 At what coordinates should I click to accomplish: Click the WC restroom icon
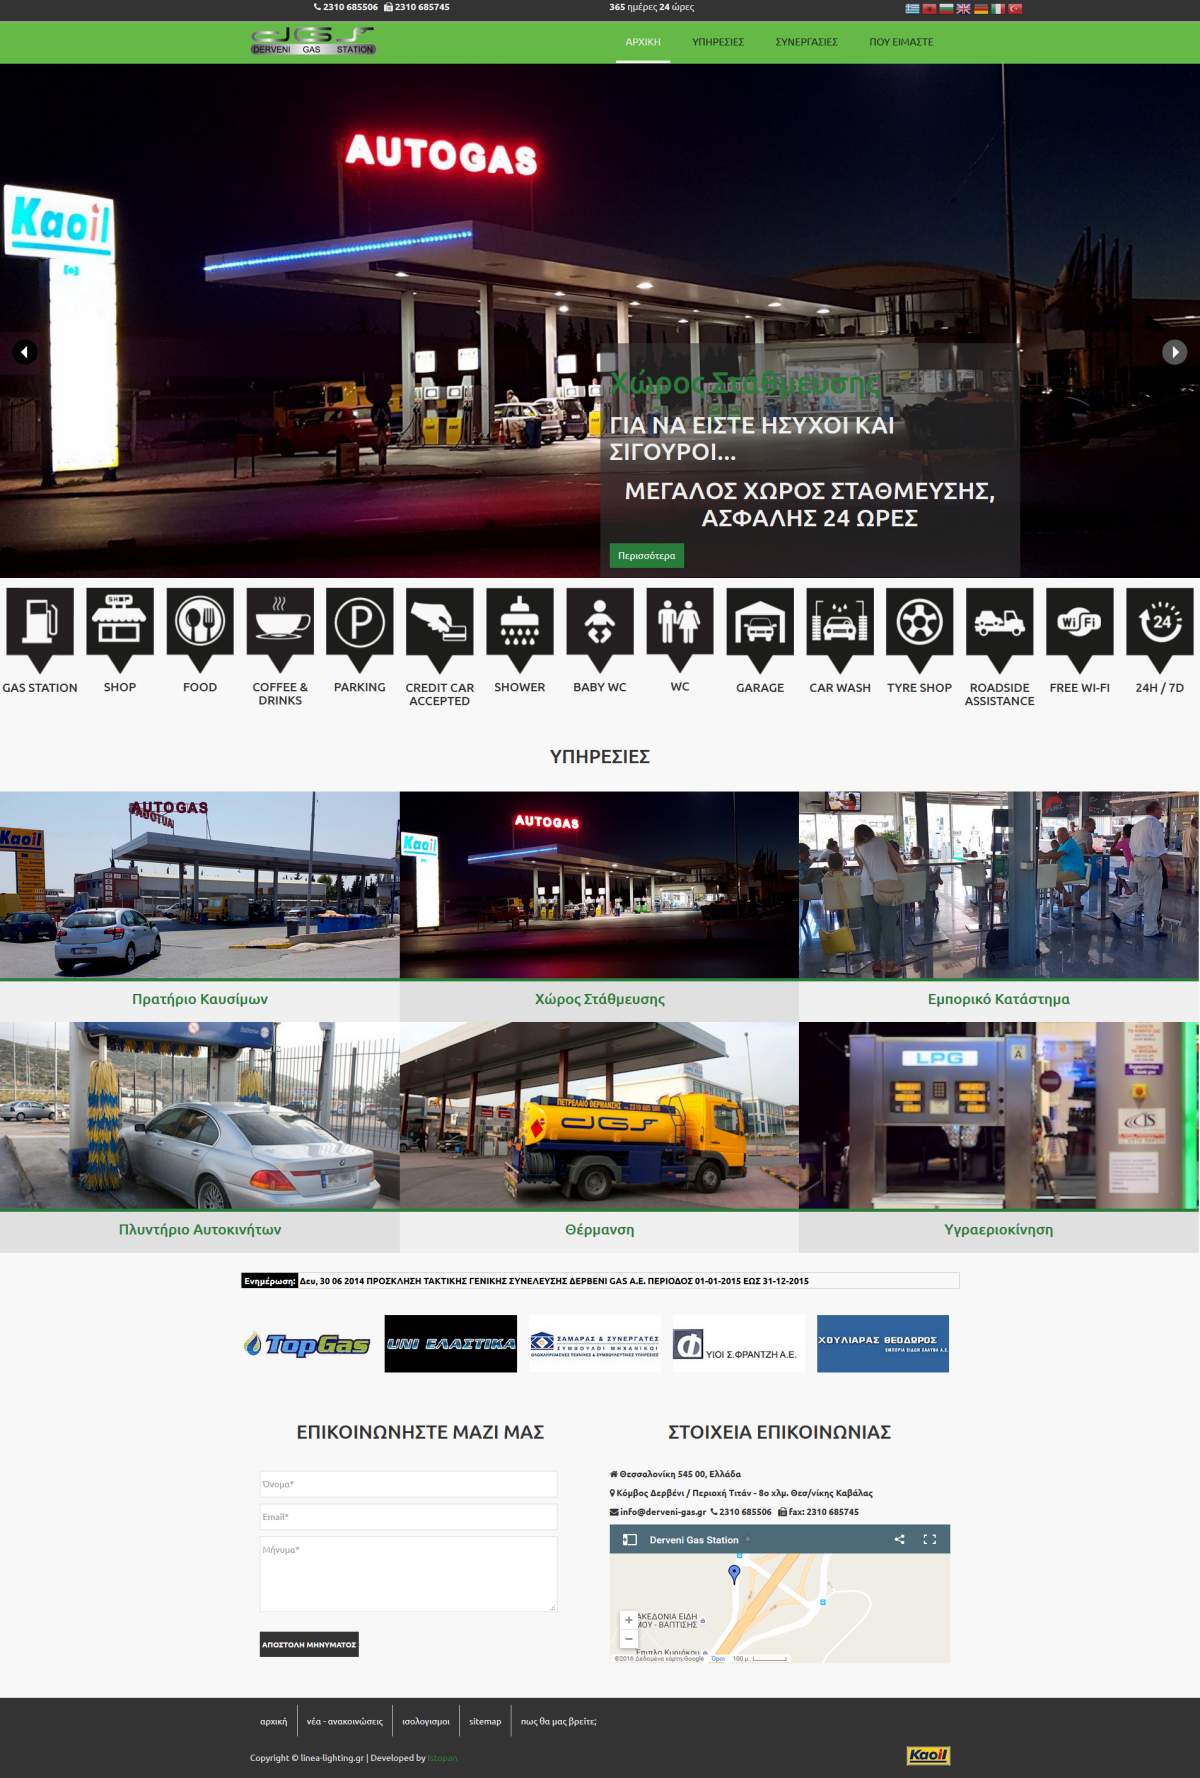tap(680, 630)
